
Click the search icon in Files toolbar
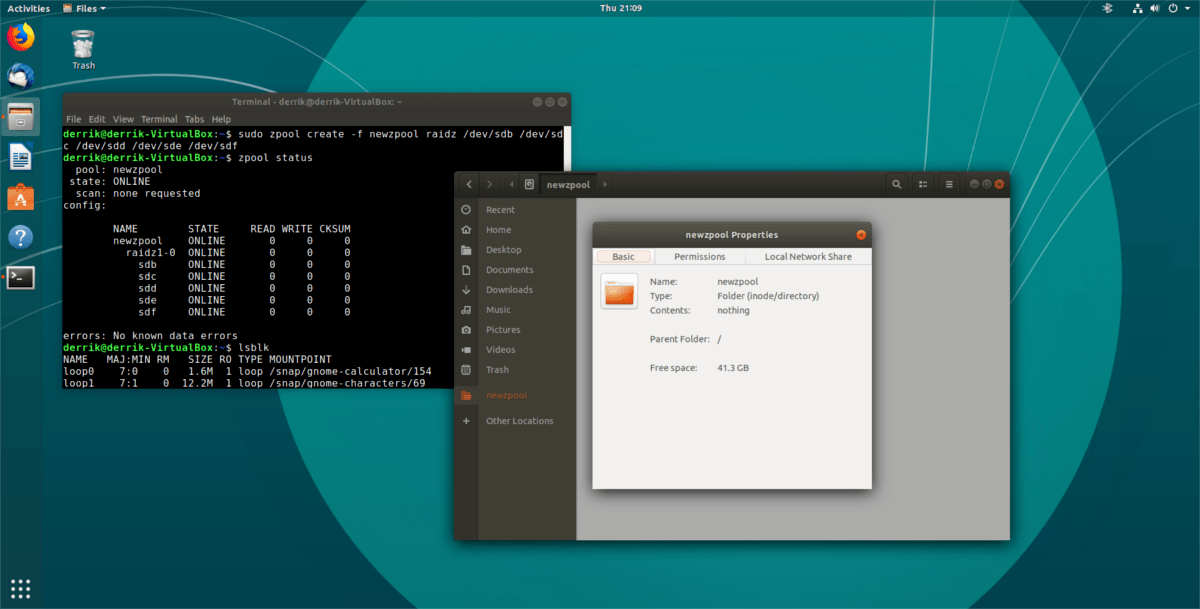click(896, 185)
